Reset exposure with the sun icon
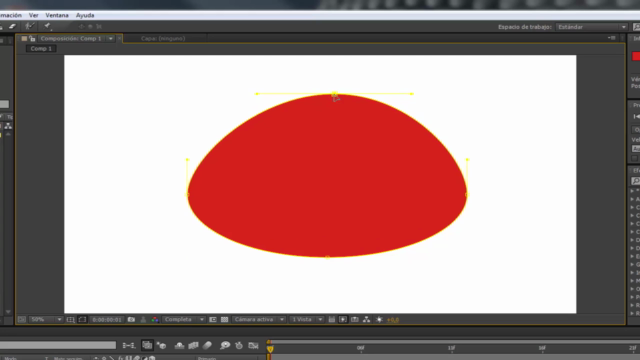This screenshot has width=640, height=360. click(x=379, y=320)
